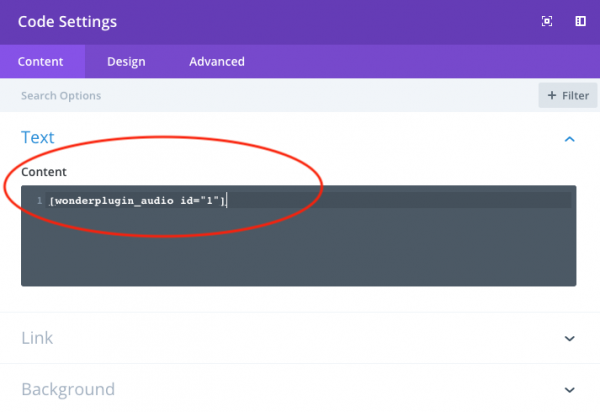Screen dimensions: 600x412
Task: Click the Text section heading
Action: 38,138
